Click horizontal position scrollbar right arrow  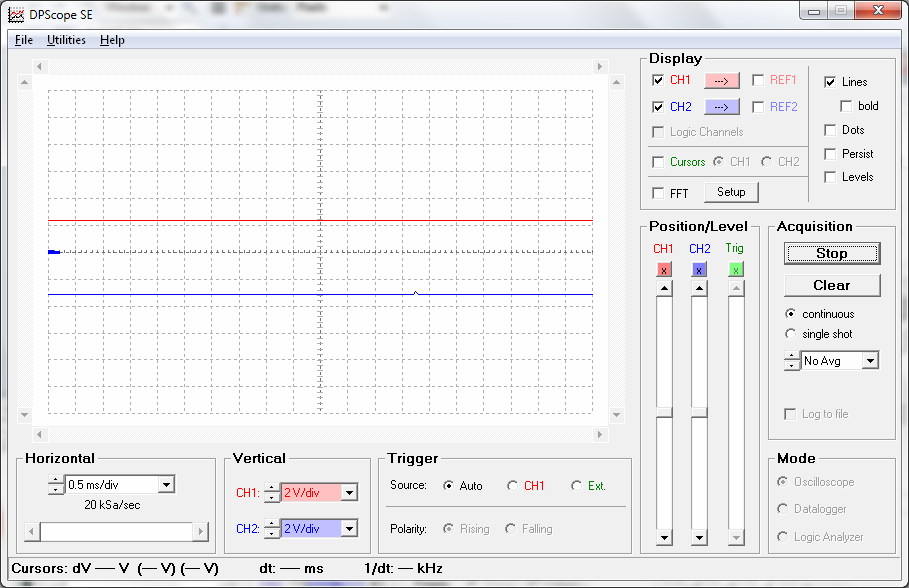point(201,531)
